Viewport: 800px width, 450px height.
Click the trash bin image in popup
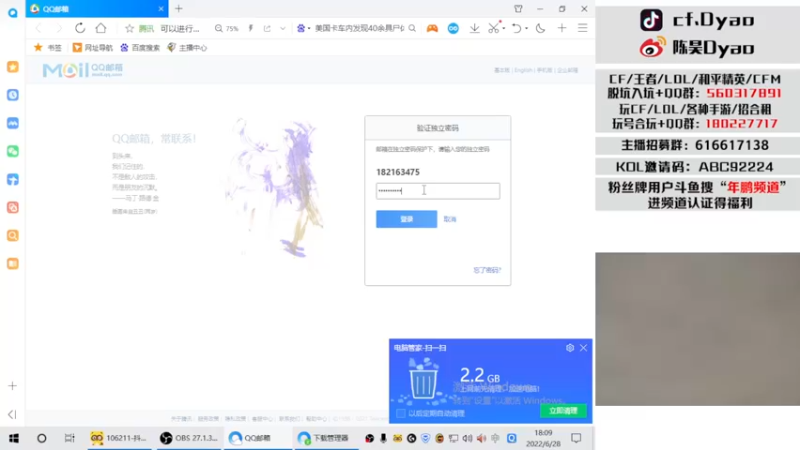[x=422, y=380]
